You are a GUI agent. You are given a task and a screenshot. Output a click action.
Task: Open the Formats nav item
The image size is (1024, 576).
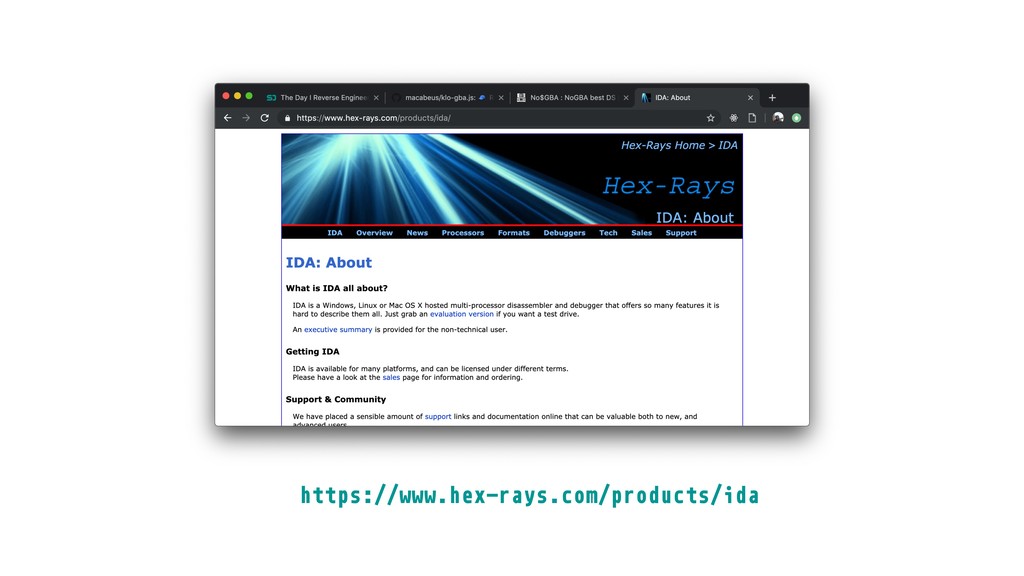coord(514,233)
